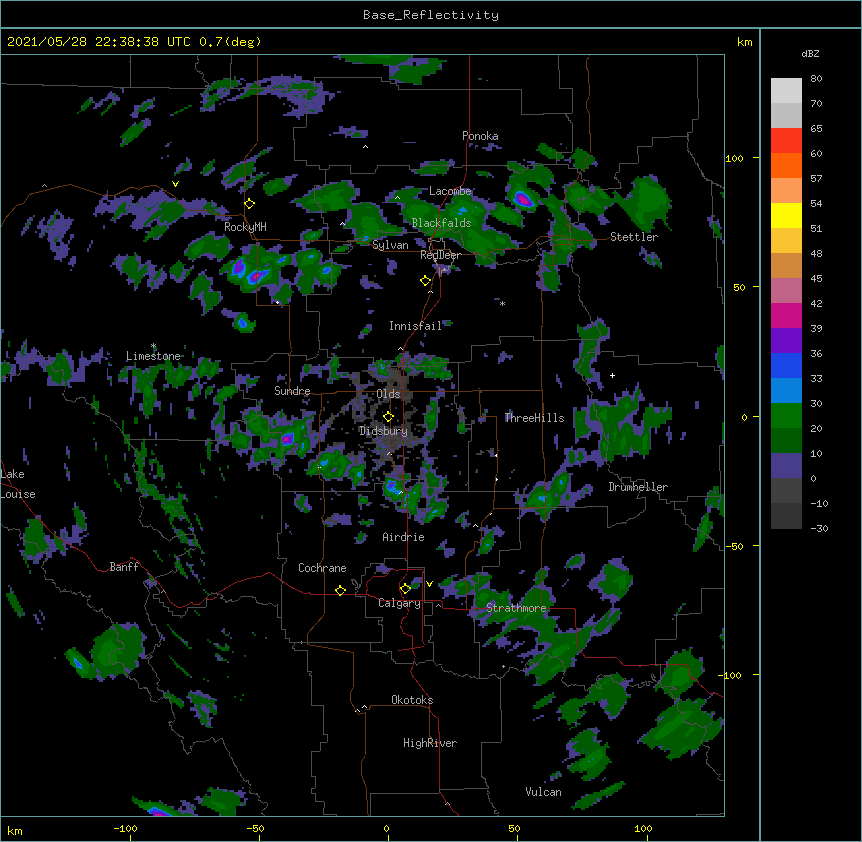The image size is (862, 842).
Task: Click the yellow diamond marker above Calgary label
Action: [x=405, y=589]
